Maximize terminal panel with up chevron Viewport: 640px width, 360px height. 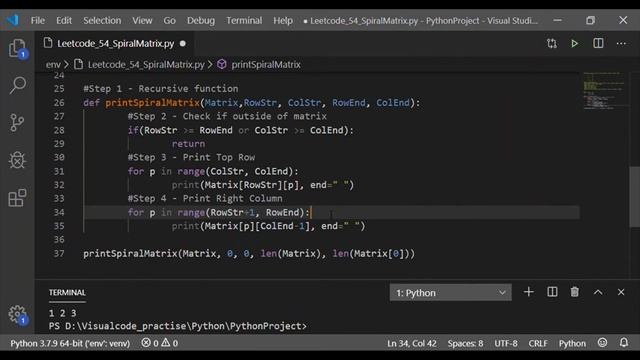pos(598,292)
